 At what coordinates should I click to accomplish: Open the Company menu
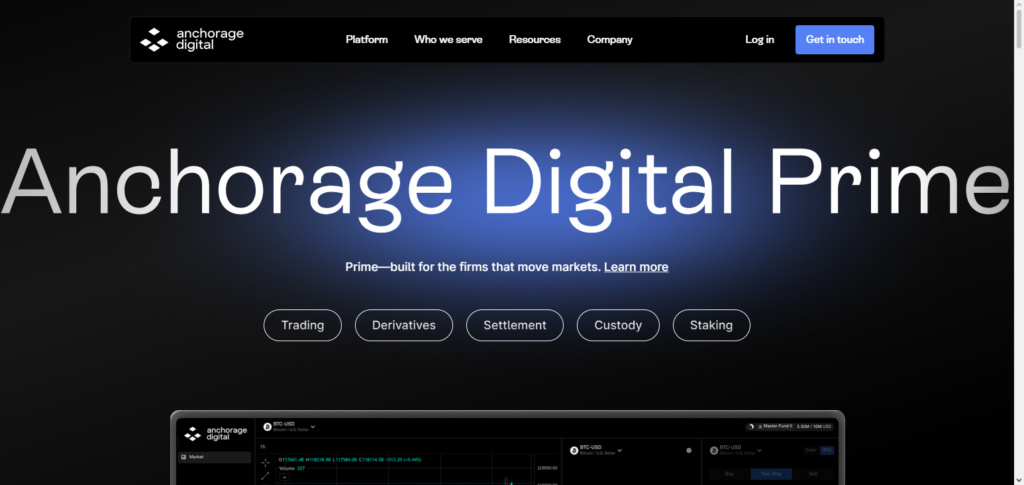pyautogui.click(x=609, y=39)
